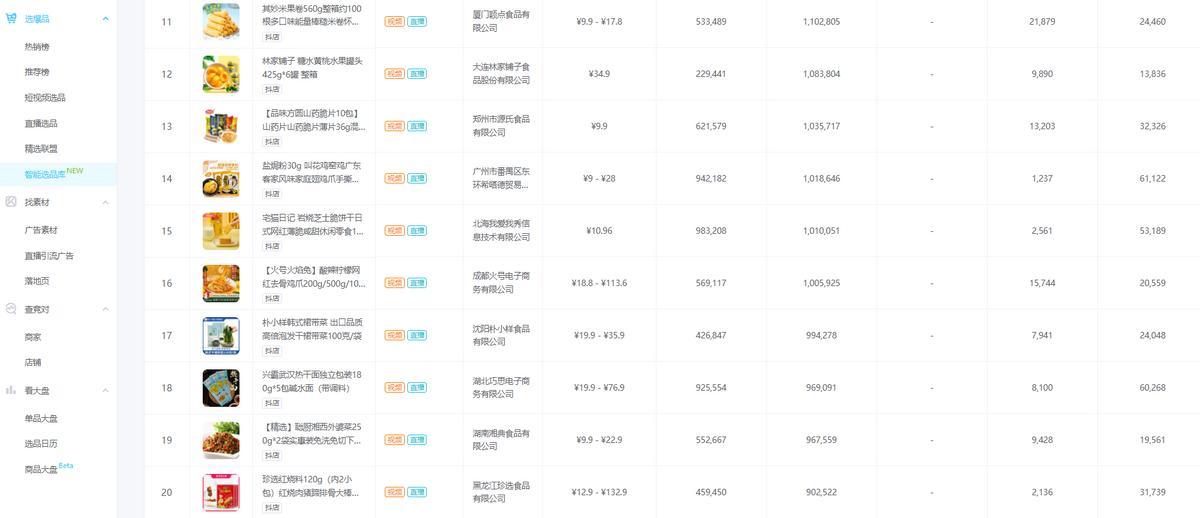
Task: Click the 选爆品 shopping bag icon
Action: (10, 19)
